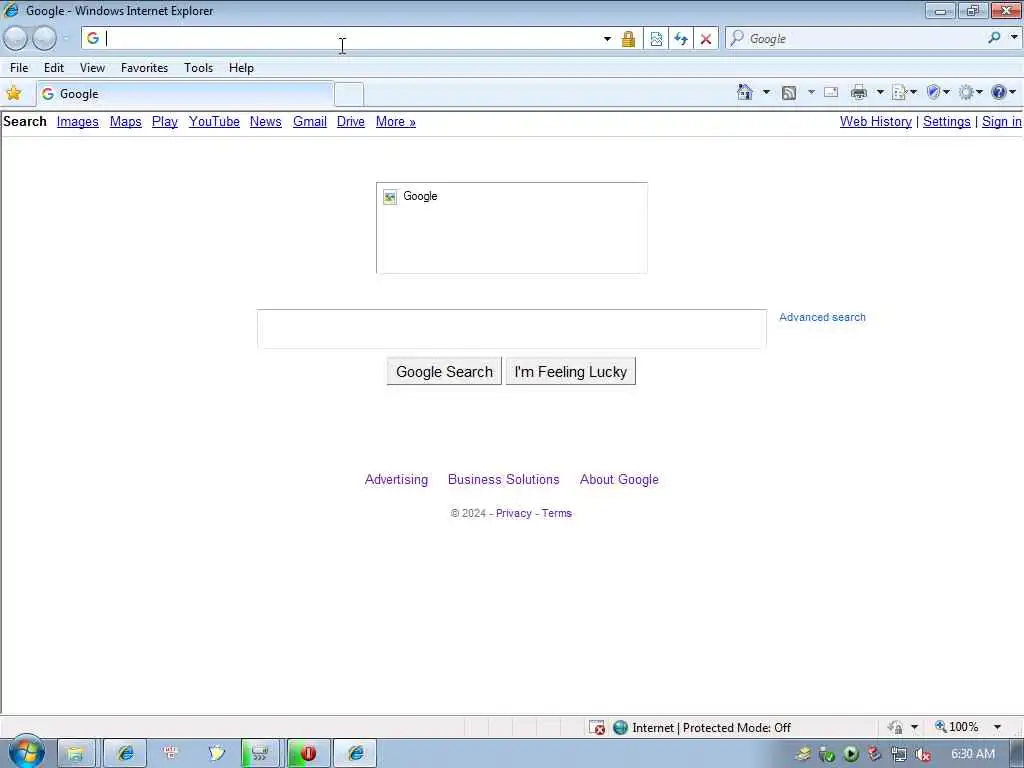Open the Images link
Viewport: 1024px width, 768px height.
pos(78,121)
